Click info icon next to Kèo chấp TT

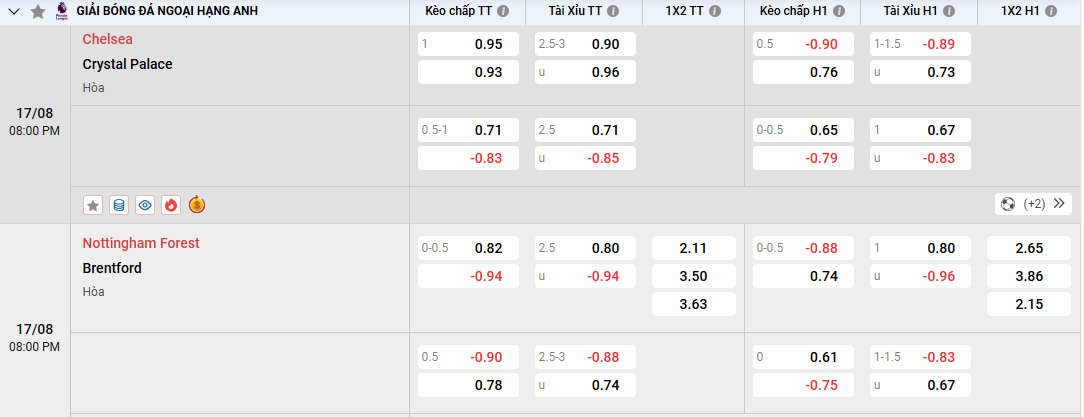pos(503,12)
